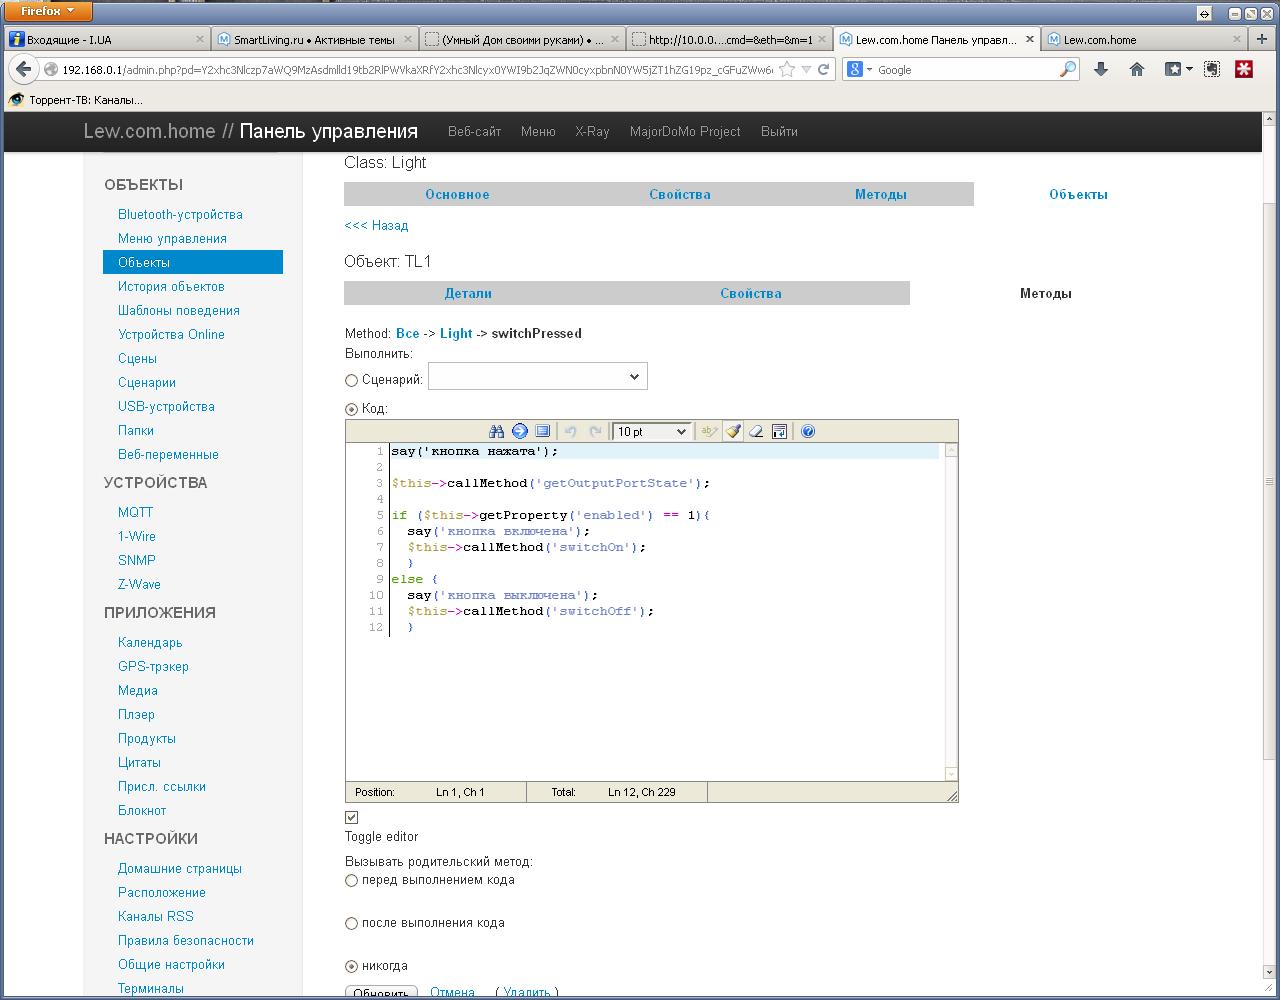Switch to the Свойства tab of object TL1
This screenshot has width=1280, height=1000.
click(750, 293)
